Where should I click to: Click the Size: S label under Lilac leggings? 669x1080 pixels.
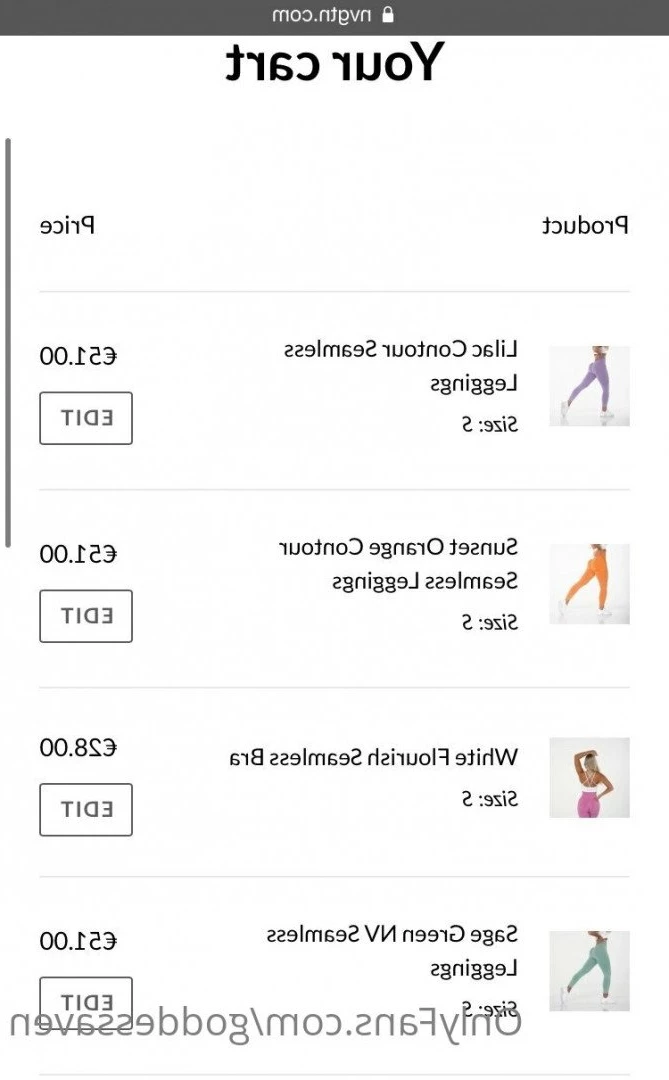click(x=490, y=424)
